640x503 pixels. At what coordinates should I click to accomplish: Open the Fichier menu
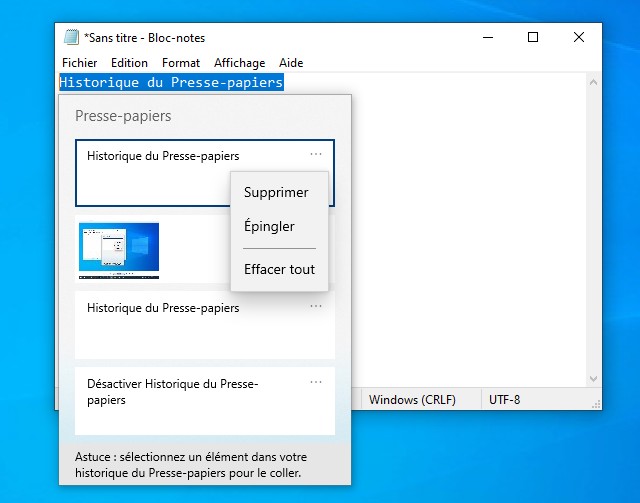pos(80,63)
